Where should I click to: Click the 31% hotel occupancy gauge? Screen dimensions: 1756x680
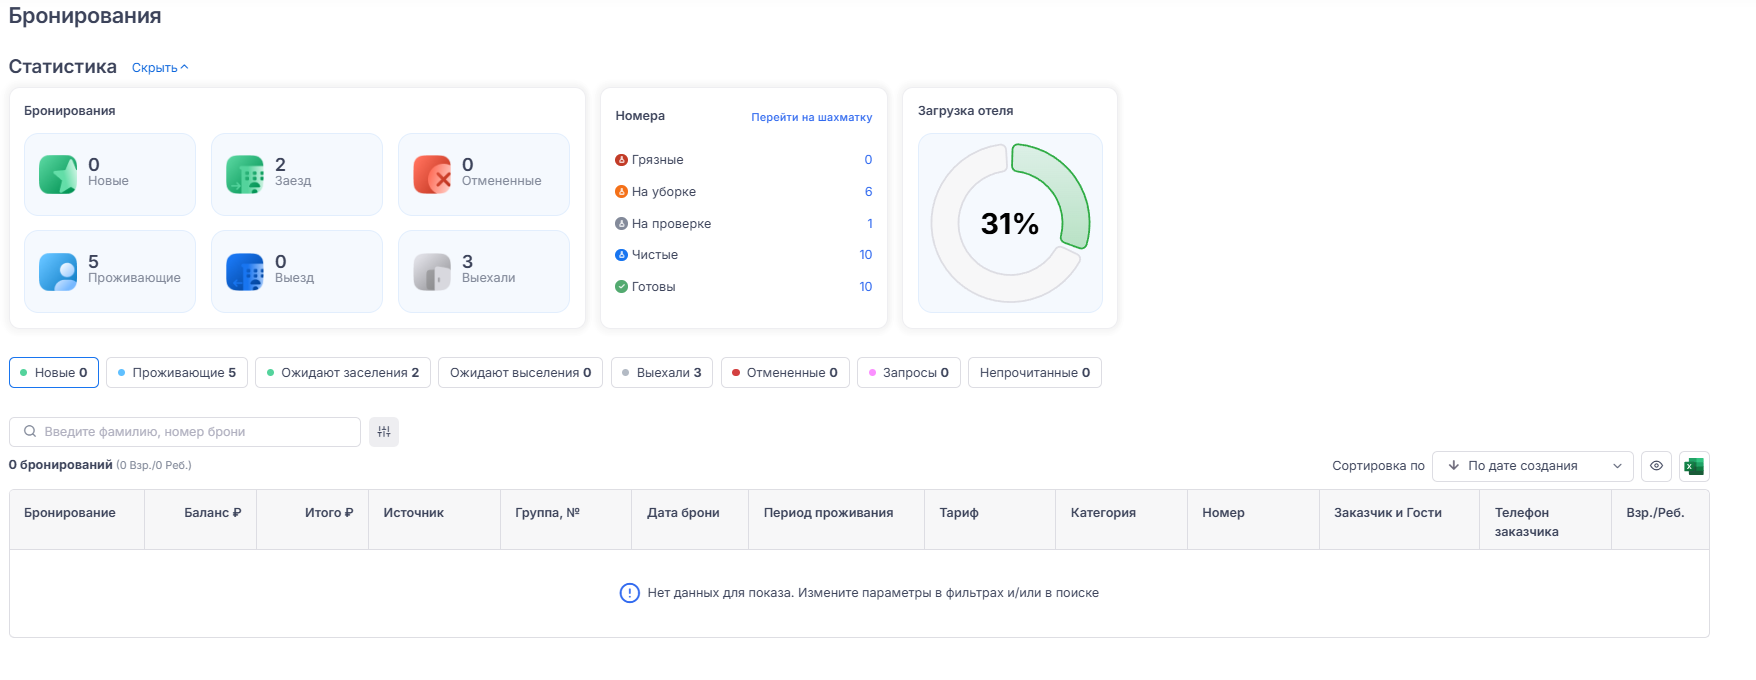1010,223
